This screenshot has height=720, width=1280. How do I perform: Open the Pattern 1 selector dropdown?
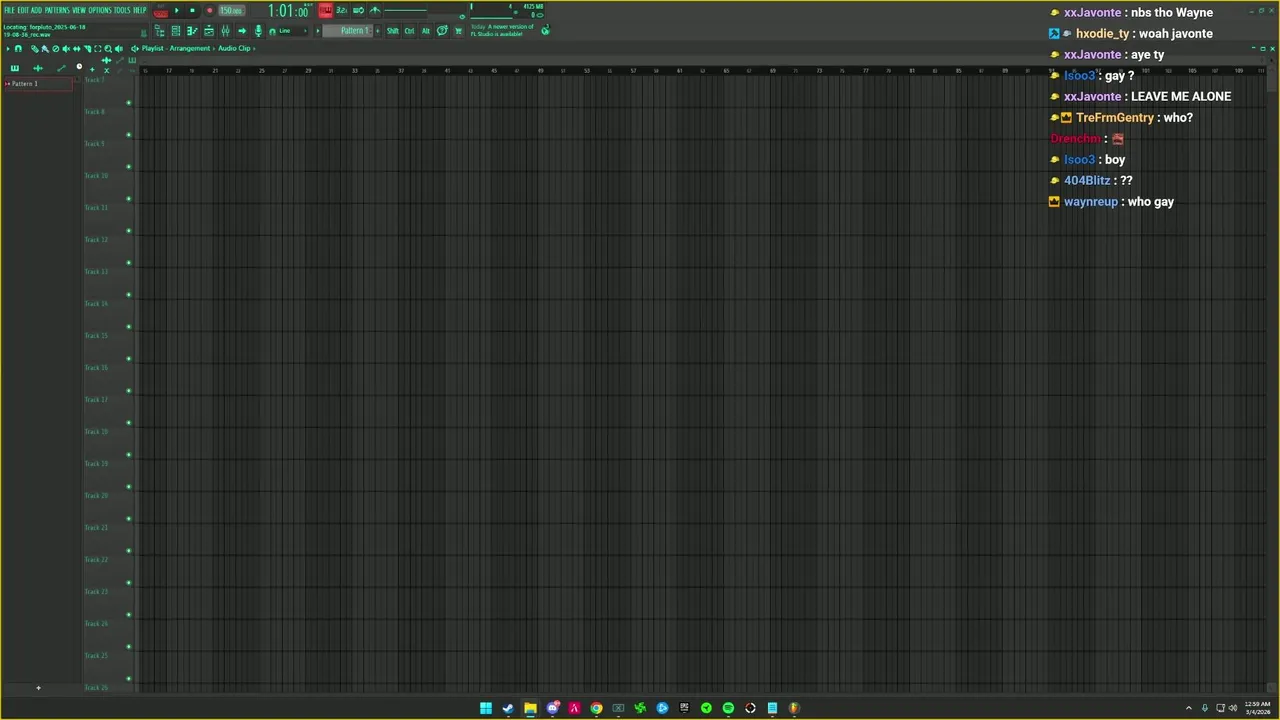pos(352,31)
